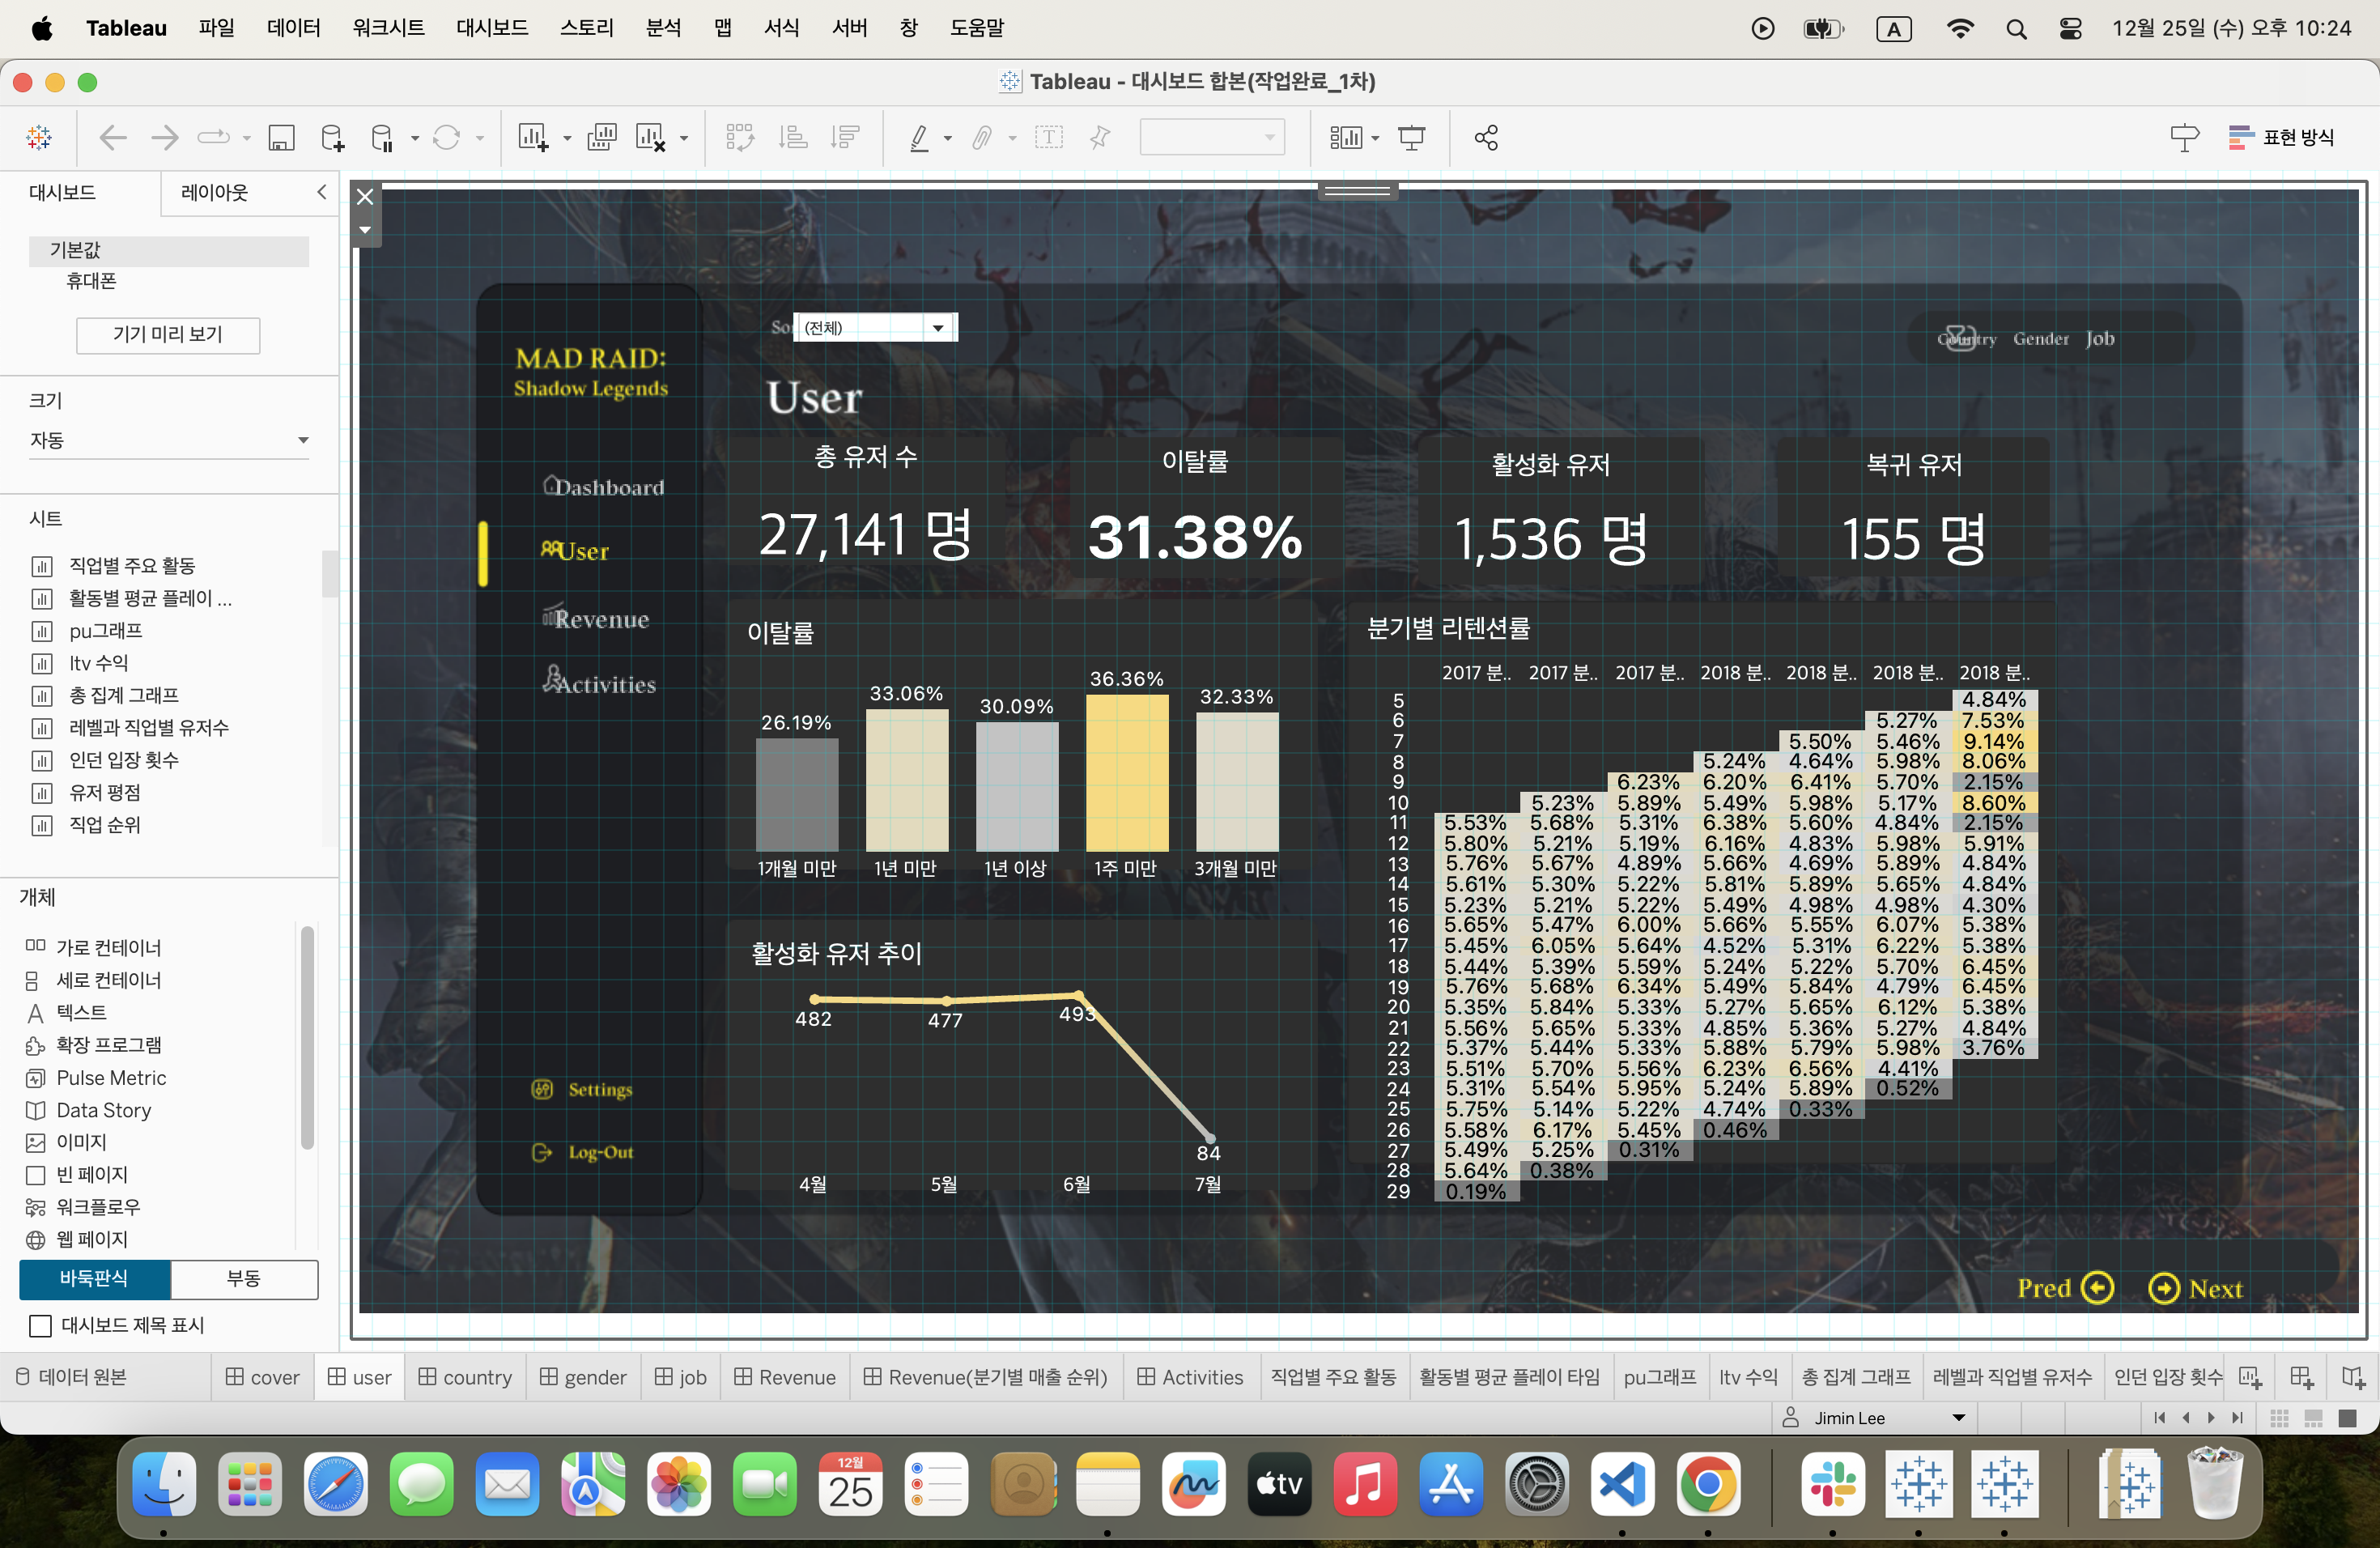Collapse the dashboard side pane chevron
Screen dimensions: 2380x1548
(x=321, y=192)
